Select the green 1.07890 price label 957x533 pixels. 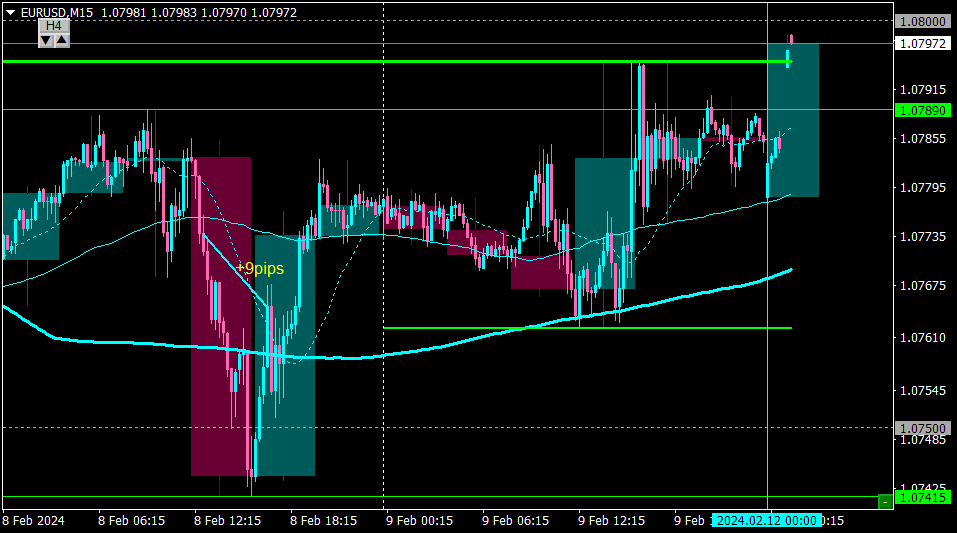click(923, 111)
